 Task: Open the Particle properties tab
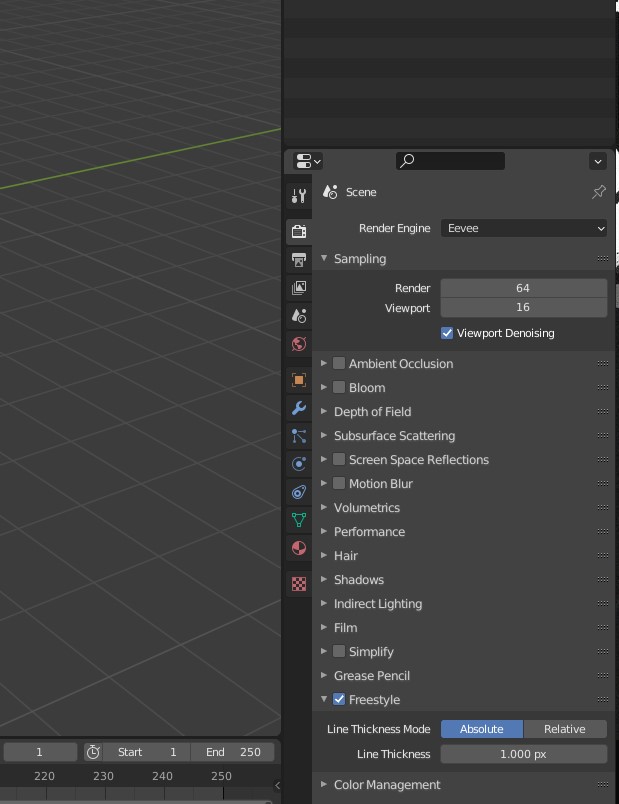point(299,436)
